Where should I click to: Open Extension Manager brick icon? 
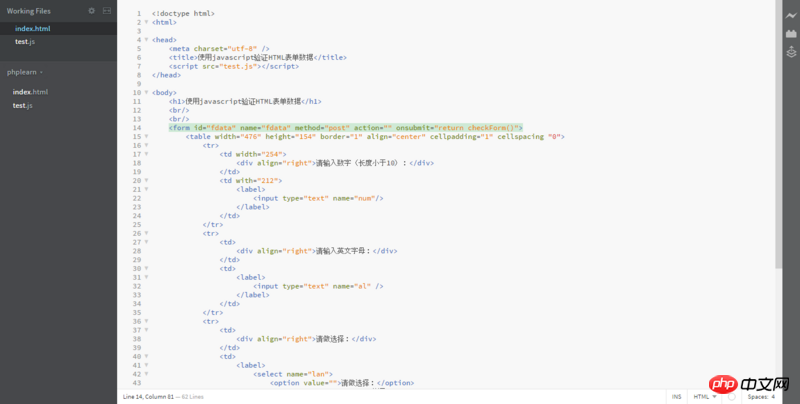click(791, 34)
